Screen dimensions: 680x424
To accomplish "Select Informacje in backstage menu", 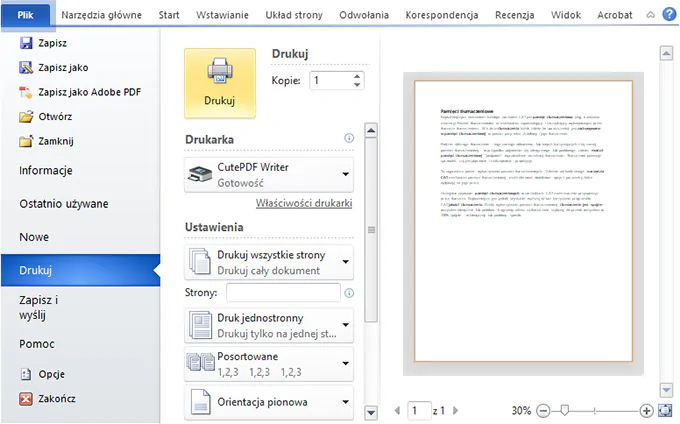I will (46, 170).
